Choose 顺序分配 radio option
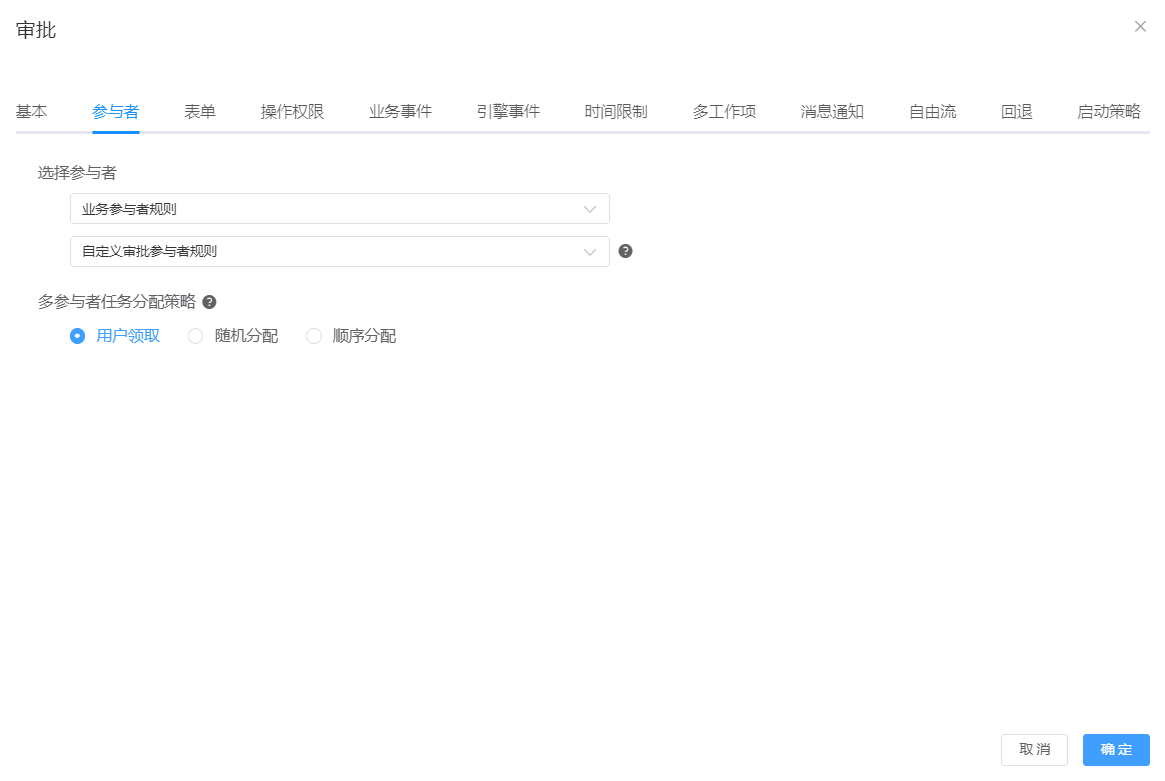 tap(314, 336)
